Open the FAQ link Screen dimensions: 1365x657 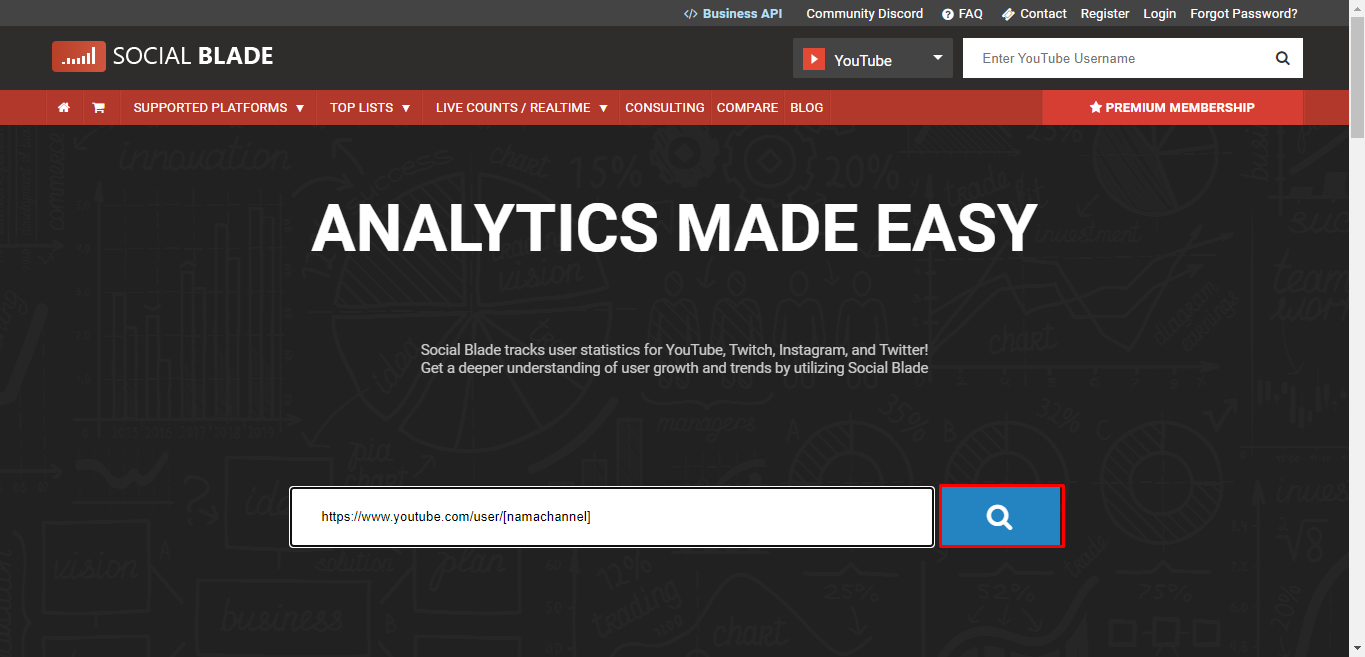click(962, 14)
